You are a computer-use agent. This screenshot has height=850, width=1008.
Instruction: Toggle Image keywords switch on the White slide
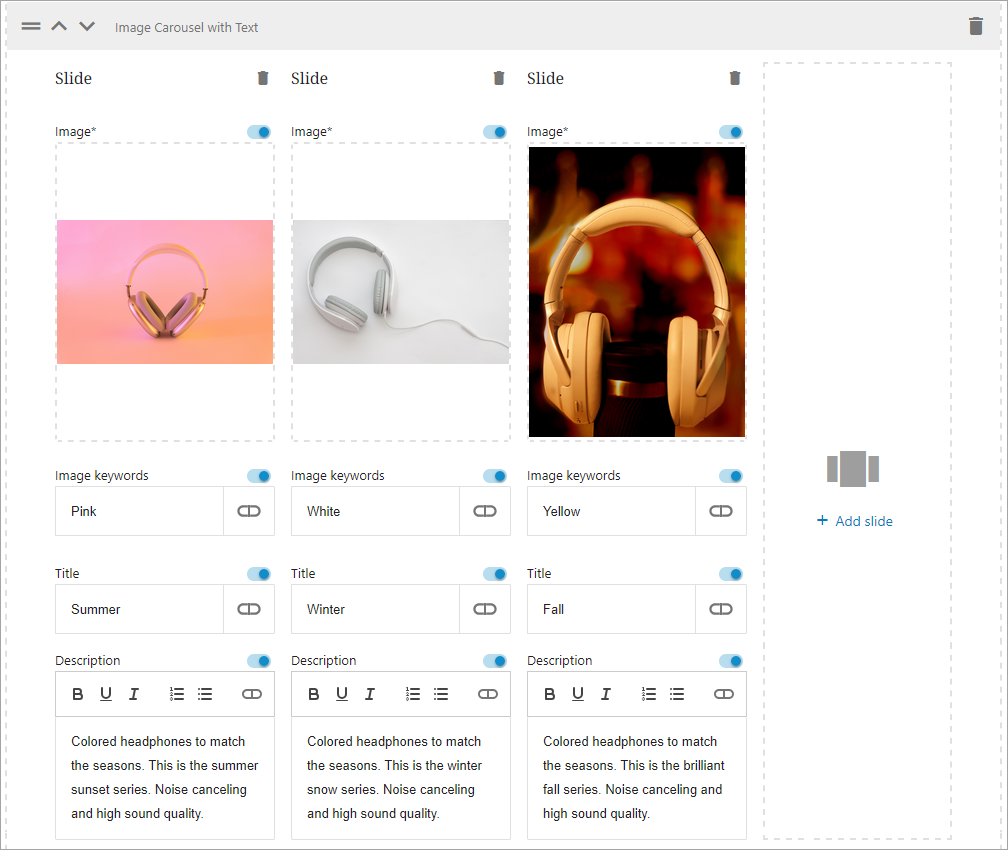[x=495, y=476]
